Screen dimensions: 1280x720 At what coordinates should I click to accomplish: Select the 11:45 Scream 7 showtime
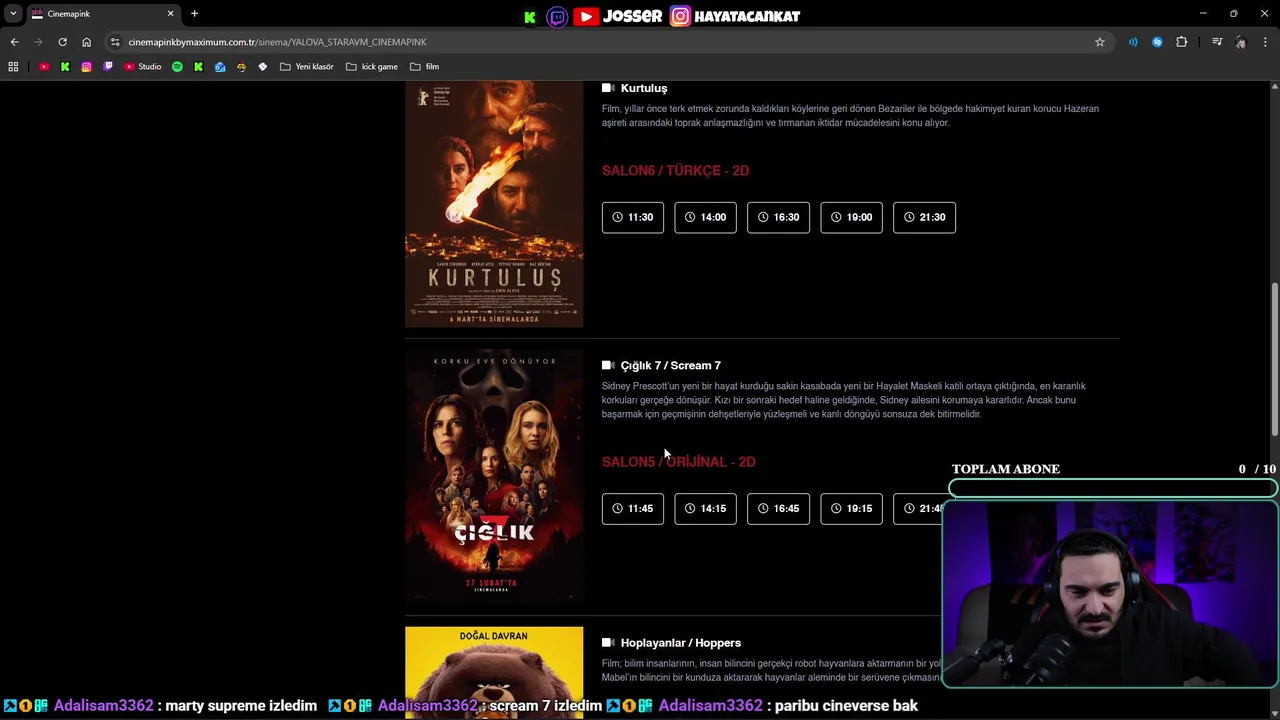coord(633,508)
